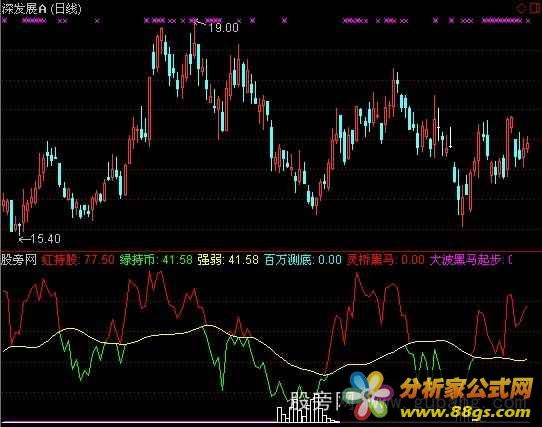Click the 大波黑马起步 indicator label
Viewport: 542px width, 427px height.
click(x=468, y=260)
